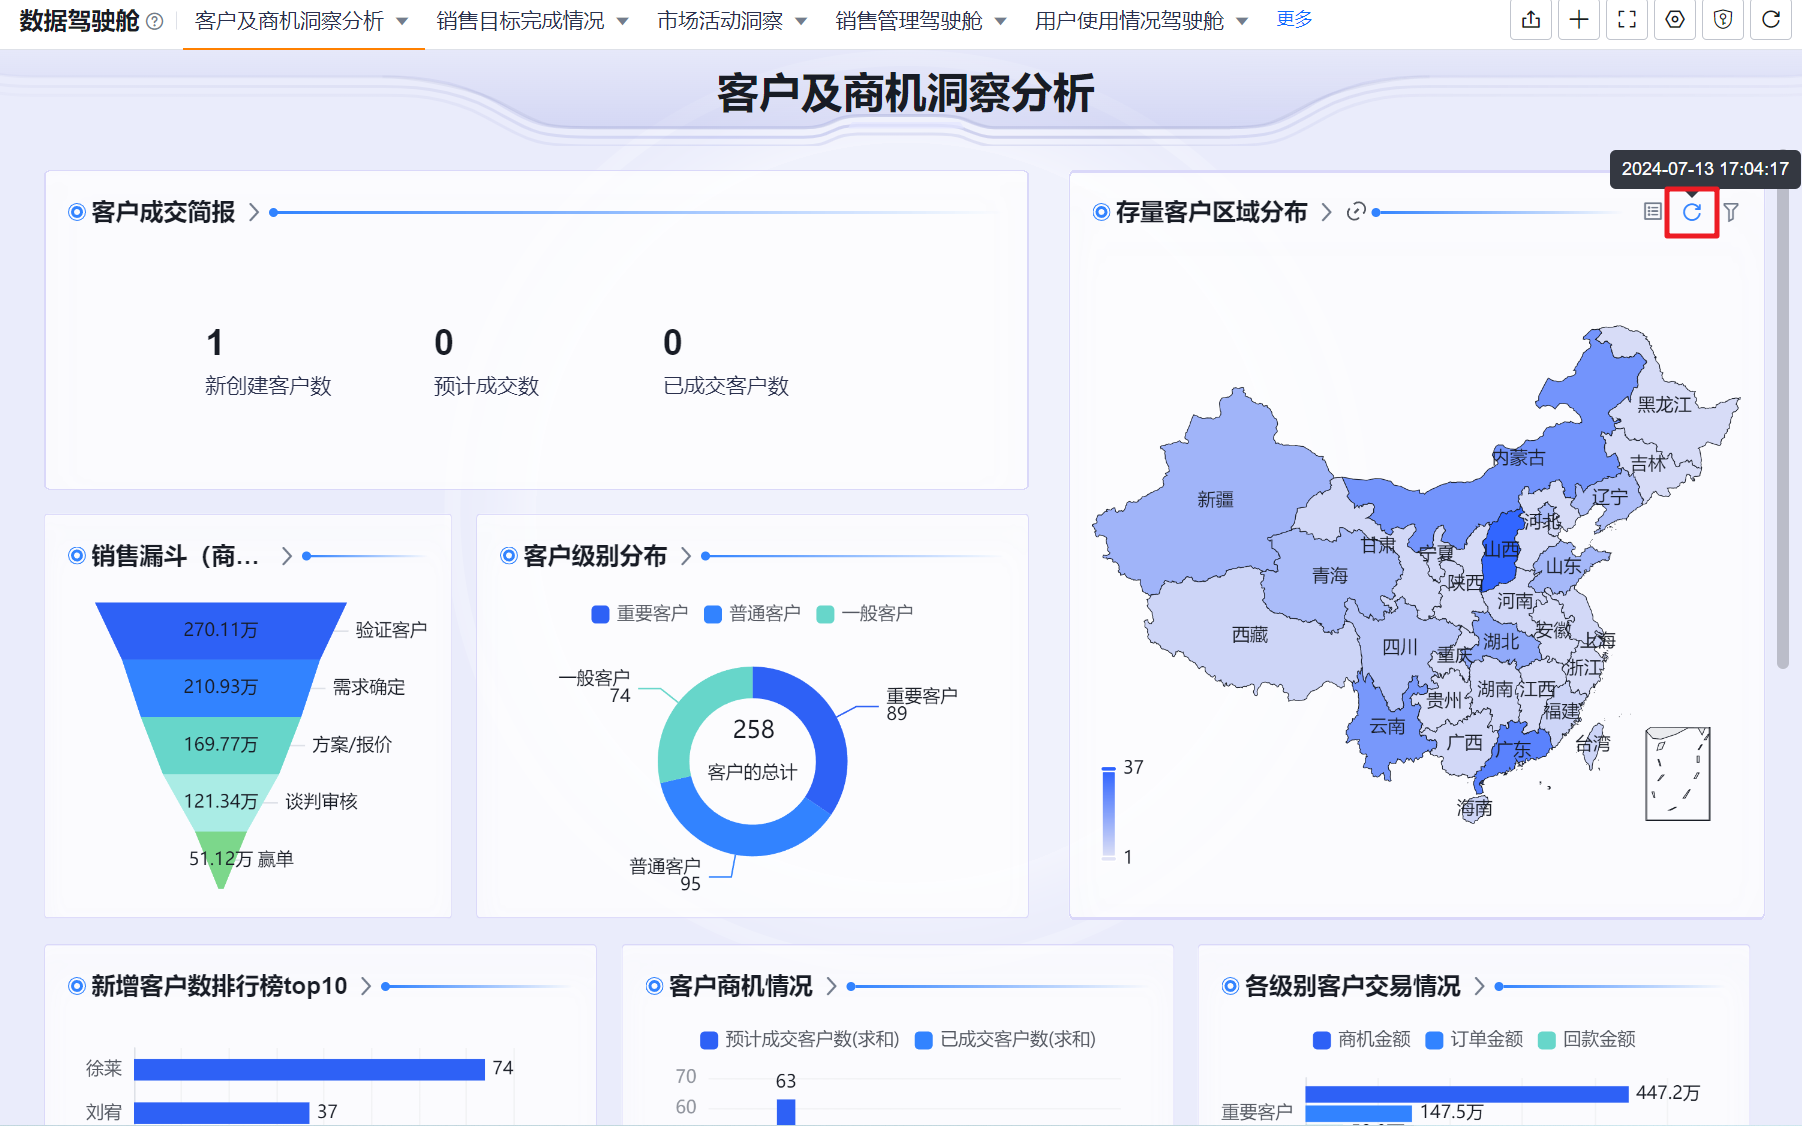Click the 验证客户 270.11万 funnel stage
The height and width of the screenshot is (1126, 1802).
point(221,630)
